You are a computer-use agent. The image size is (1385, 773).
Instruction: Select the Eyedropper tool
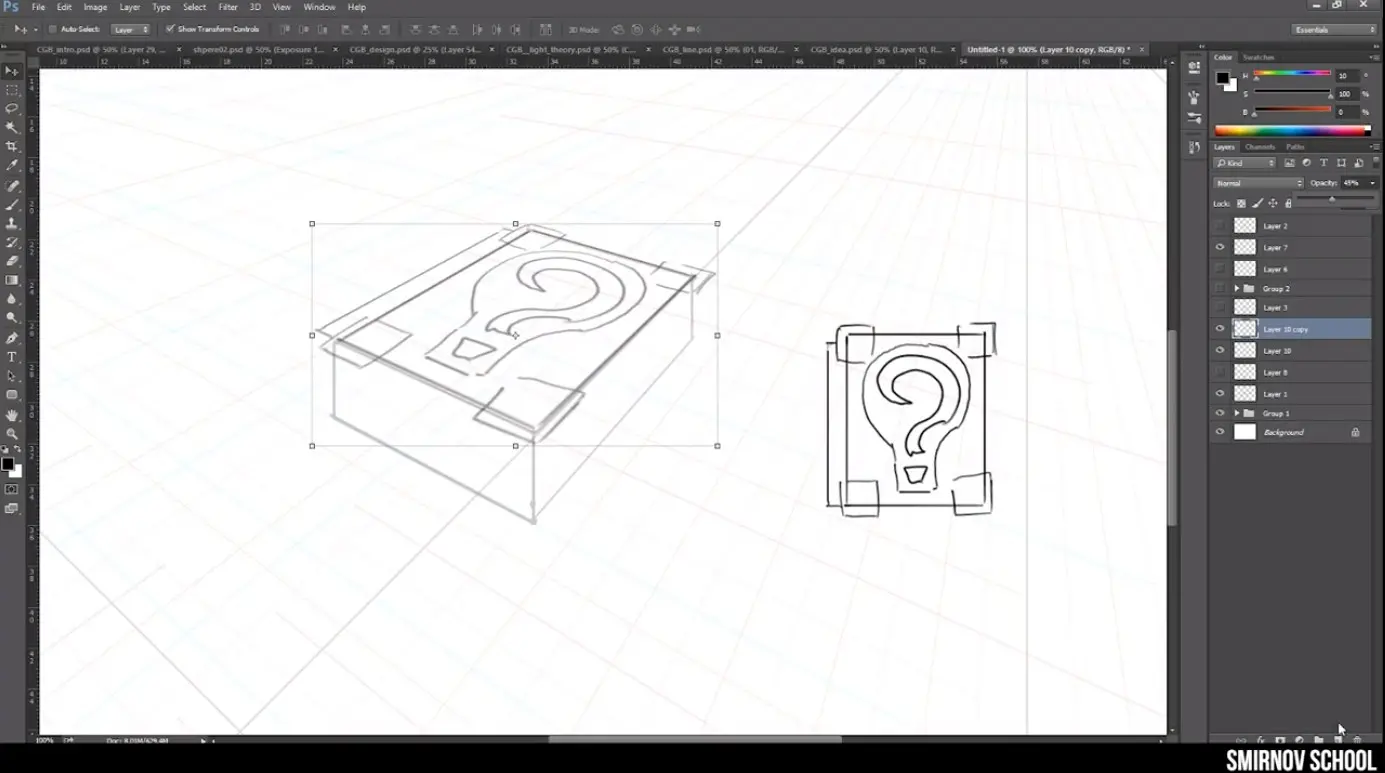coord(12,165)
